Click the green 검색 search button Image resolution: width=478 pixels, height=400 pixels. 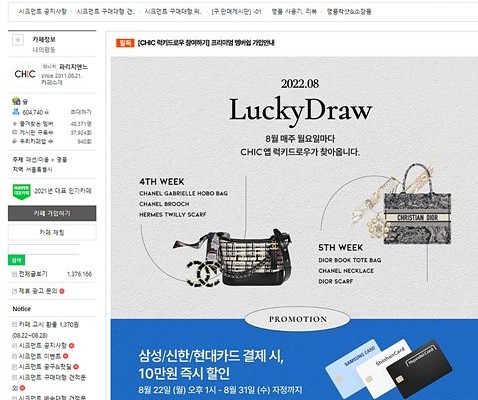click(16, 260)
